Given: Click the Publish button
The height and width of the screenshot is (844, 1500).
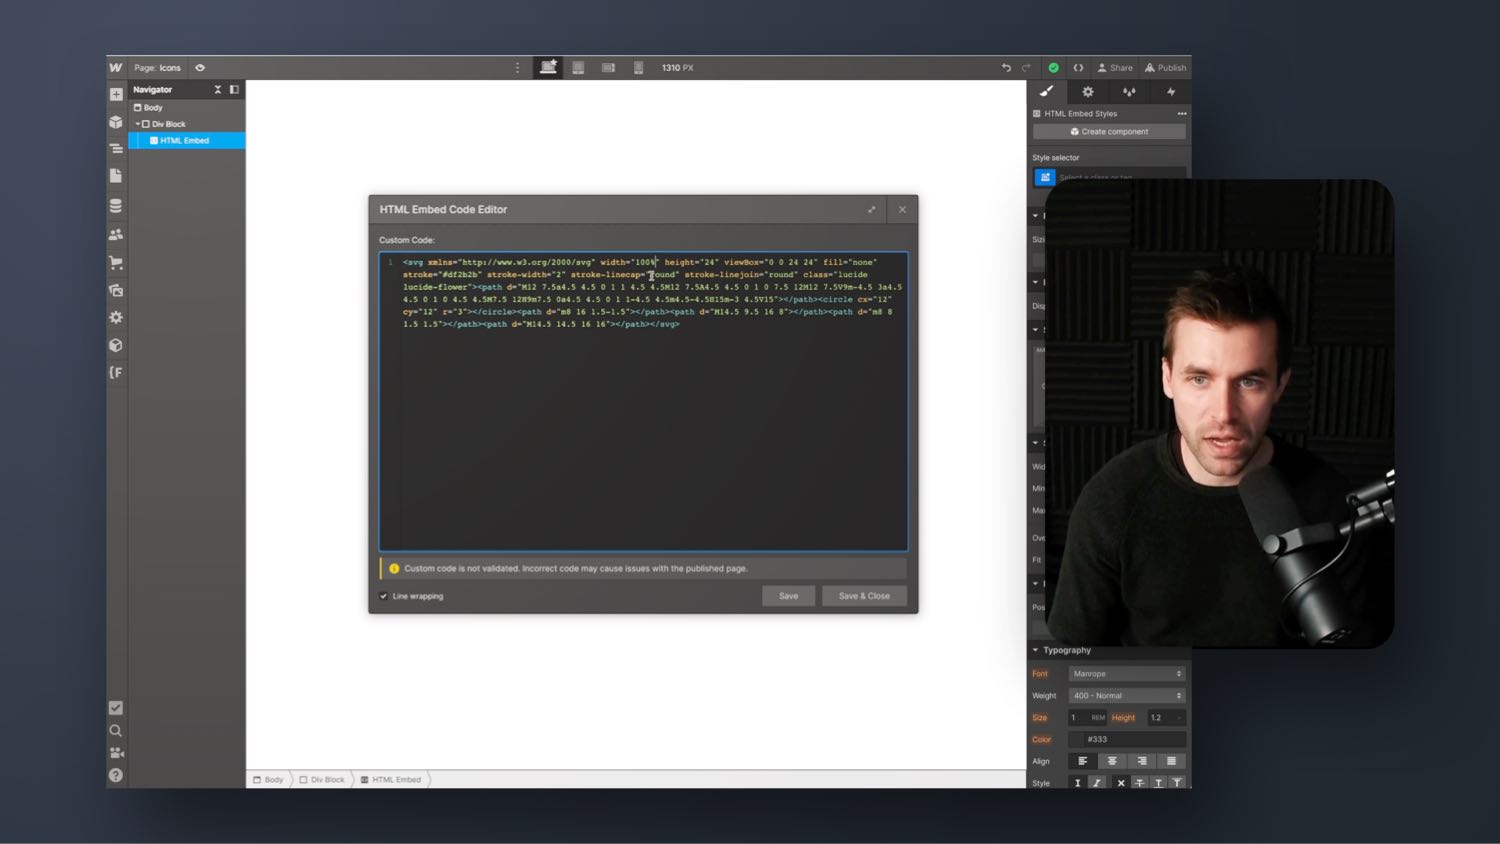Looking at the screenshot, I should 1165,68.
